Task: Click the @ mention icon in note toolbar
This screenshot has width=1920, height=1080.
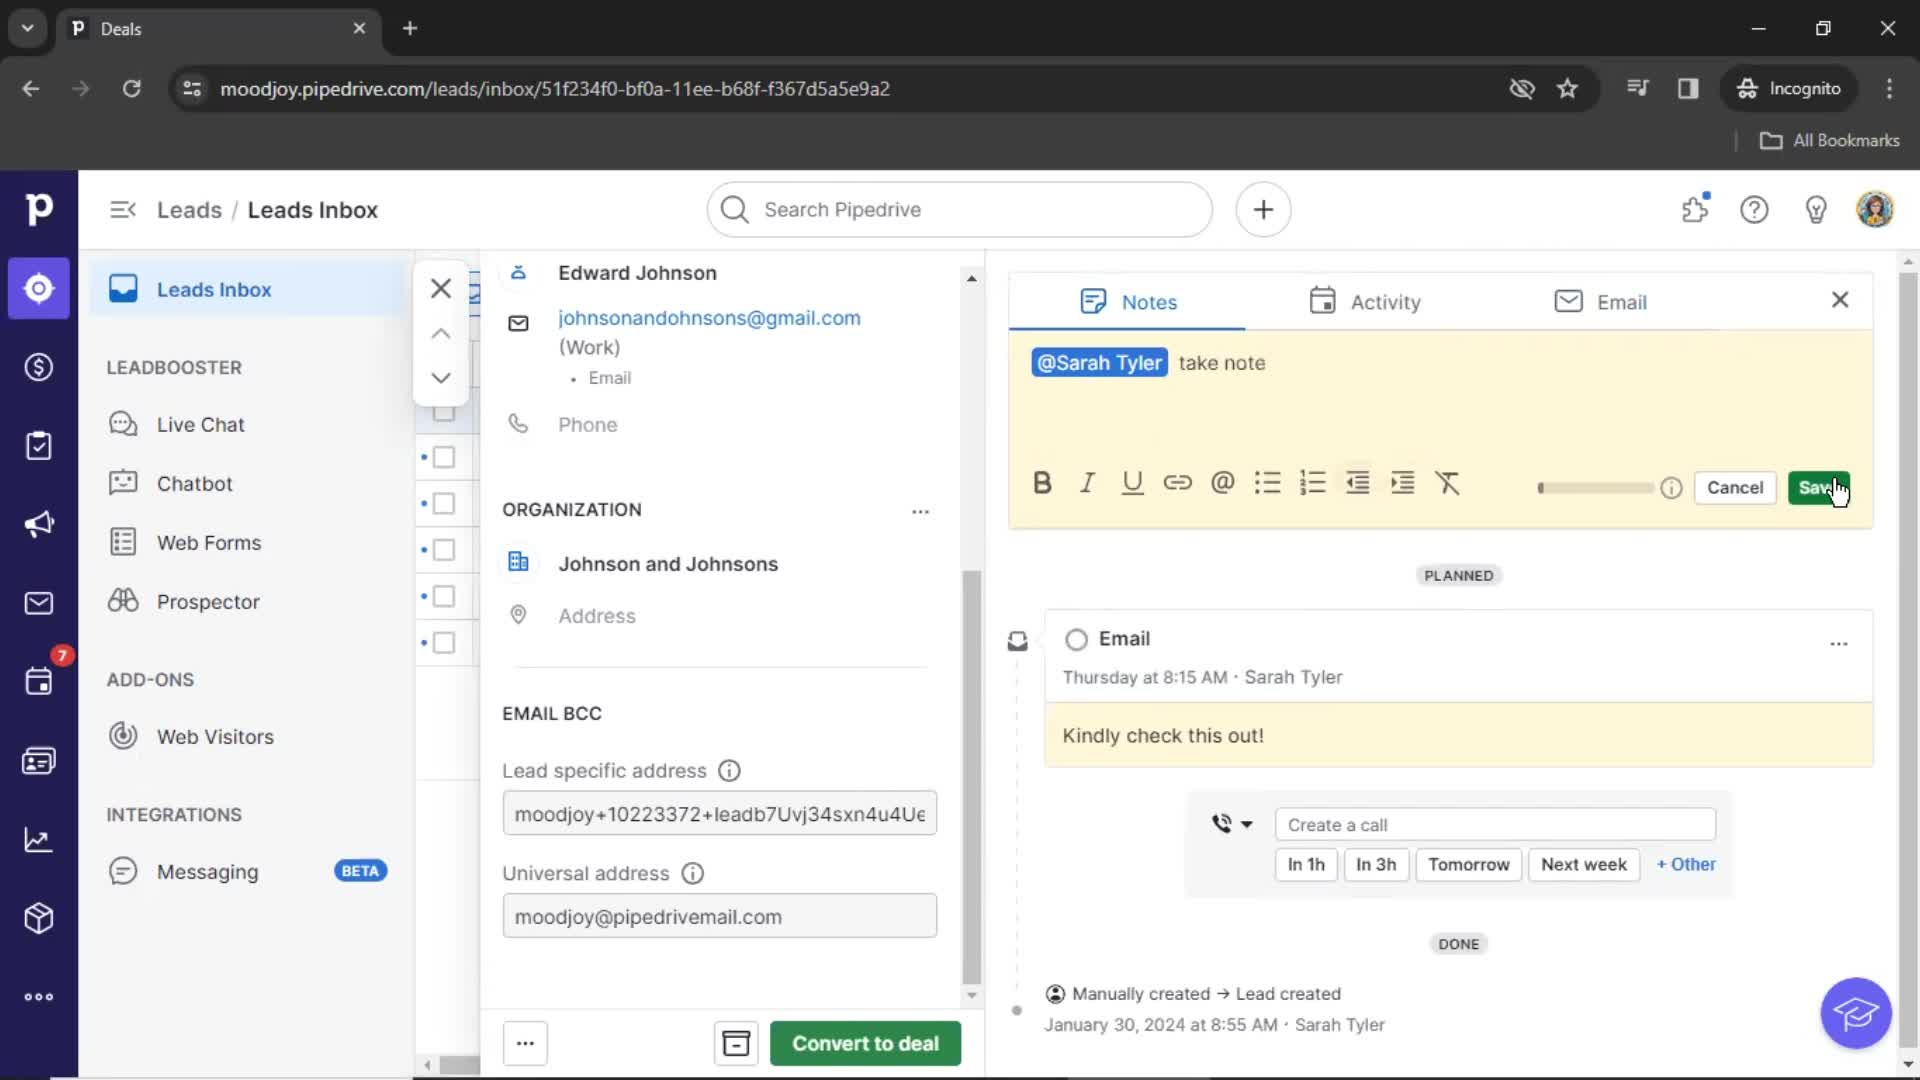Action: tap(1222, 483)
